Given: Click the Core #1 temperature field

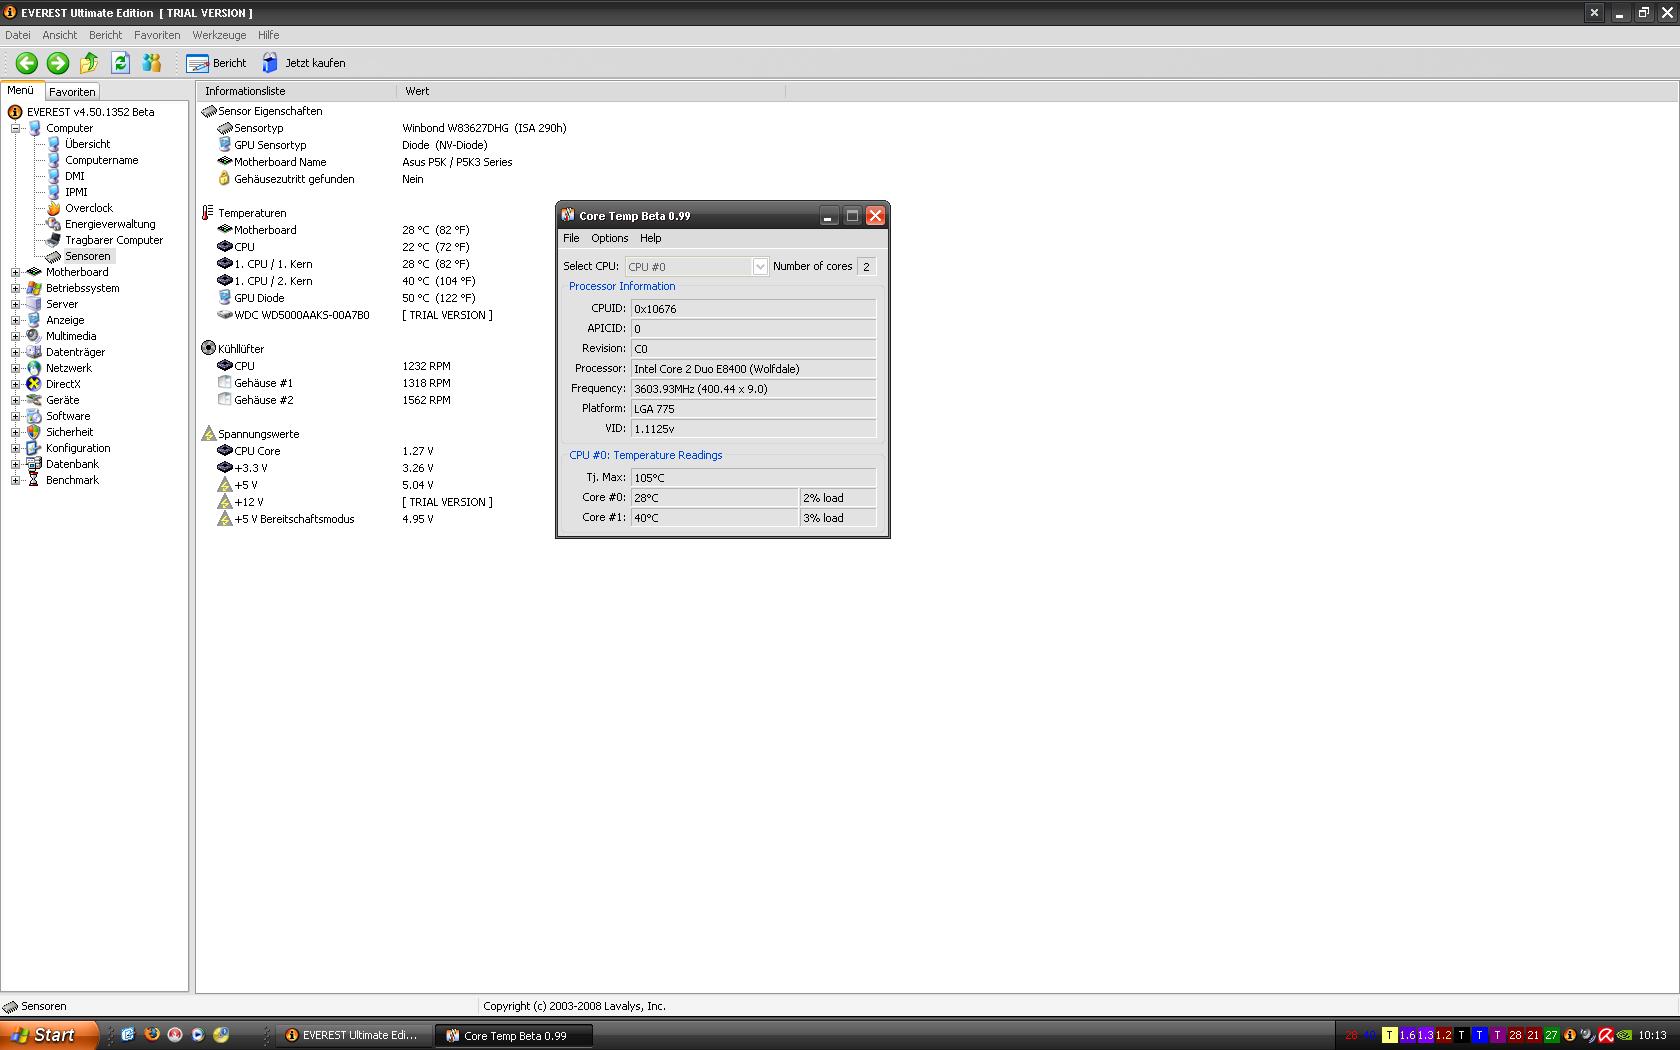Looking at the screenshot, I should 715,518.
